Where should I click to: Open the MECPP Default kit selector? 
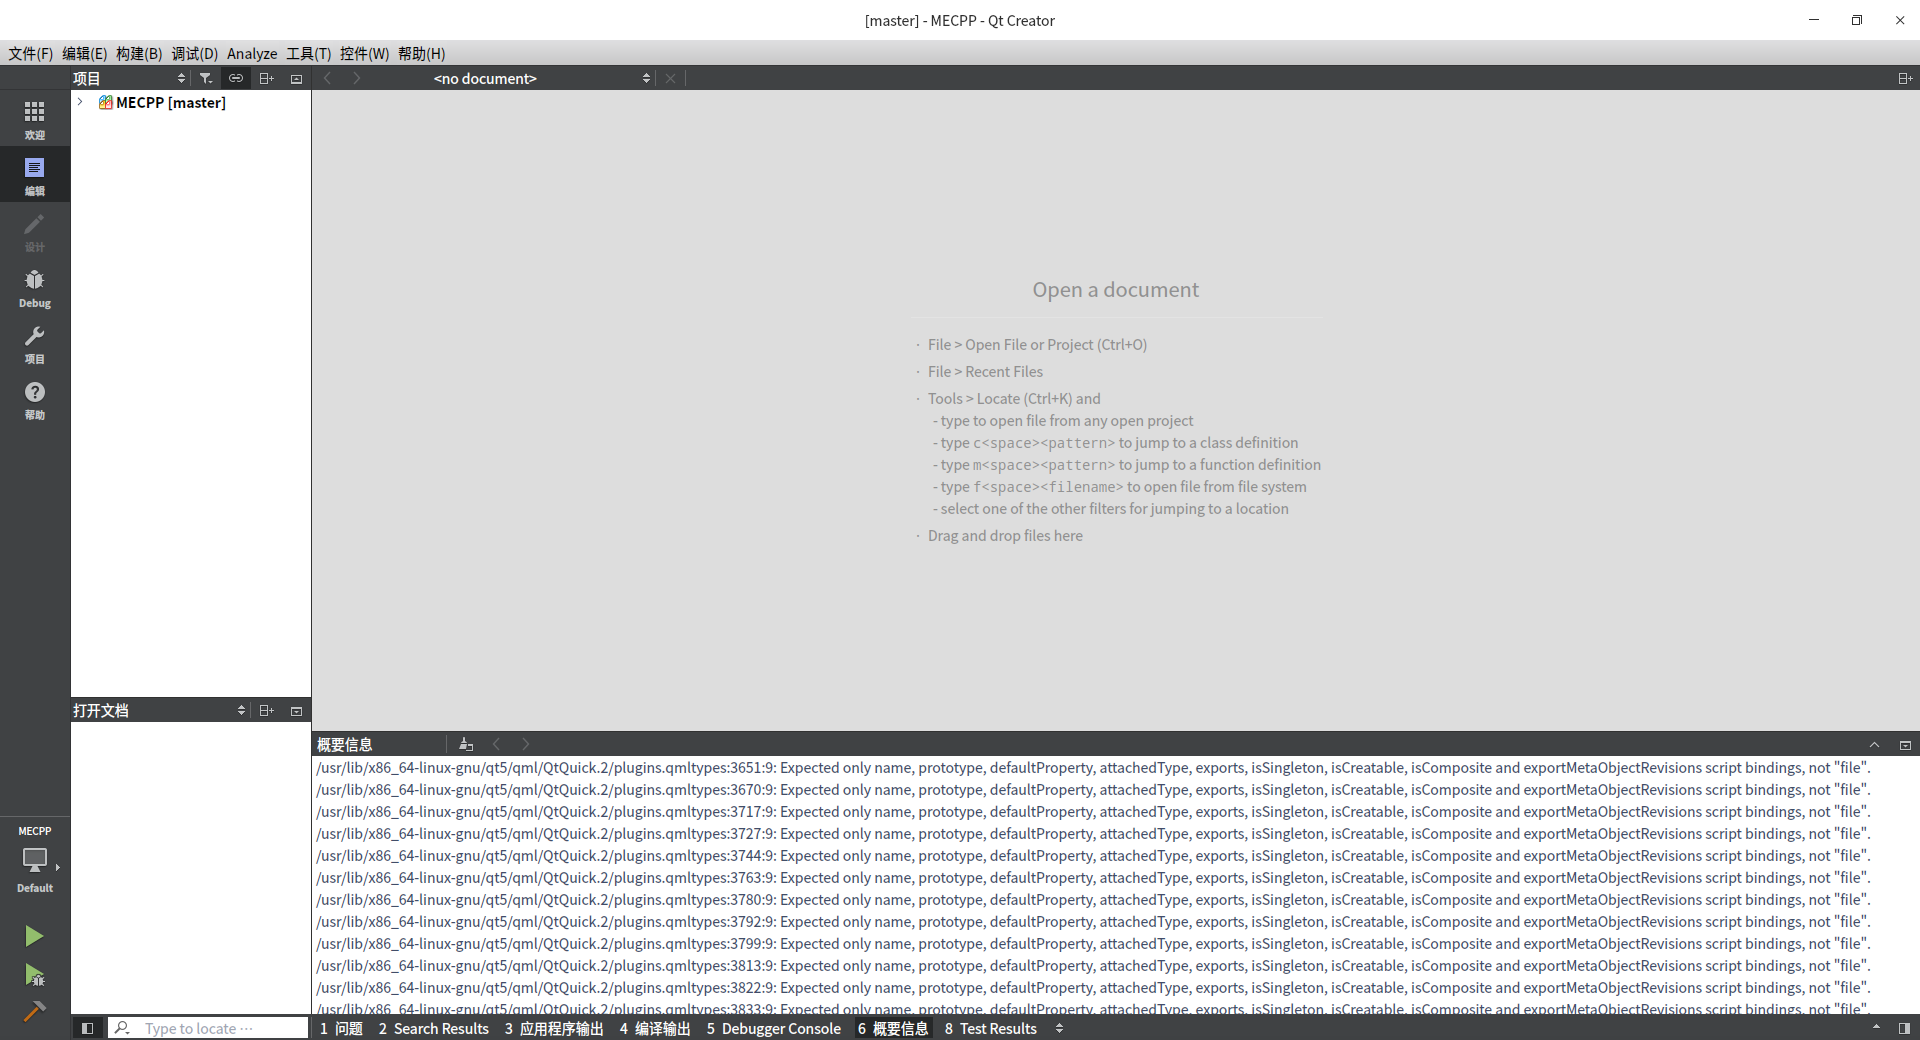[x=35, y=860]
